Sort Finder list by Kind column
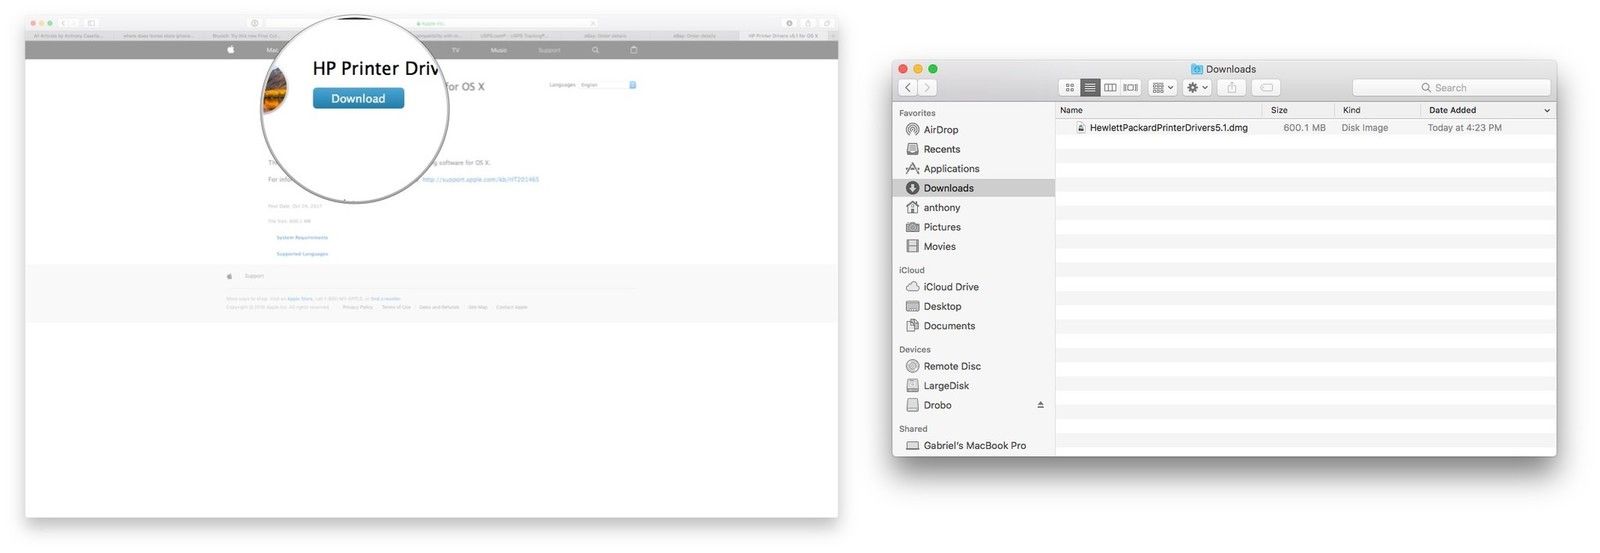The width and height of the screenshot is (1600, 553). coord(1377,110)
